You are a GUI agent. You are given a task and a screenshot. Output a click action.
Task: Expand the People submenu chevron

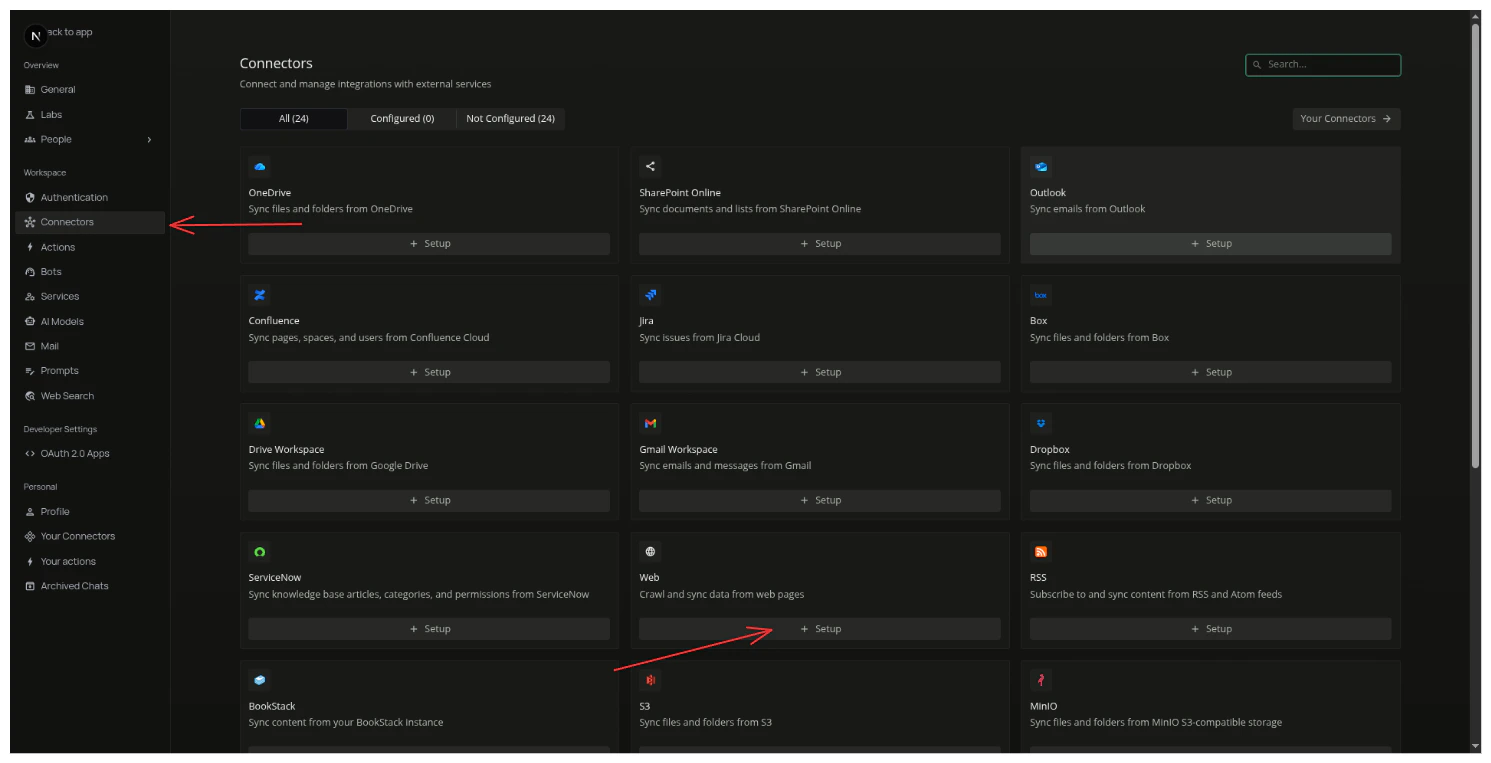(149, 140)
